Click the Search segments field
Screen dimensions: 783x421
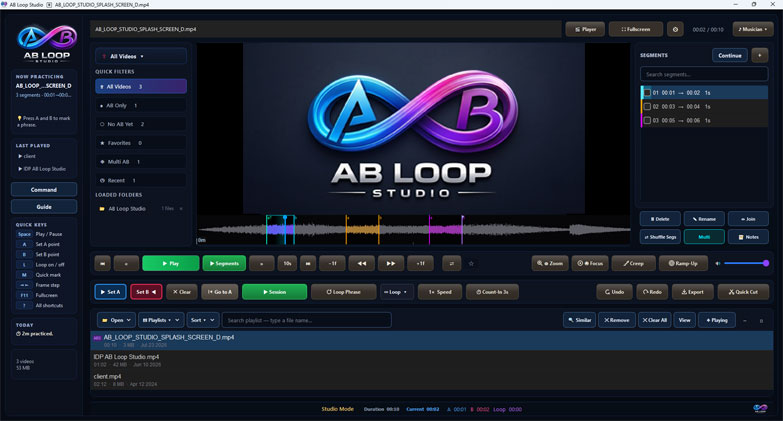point(704,74)
